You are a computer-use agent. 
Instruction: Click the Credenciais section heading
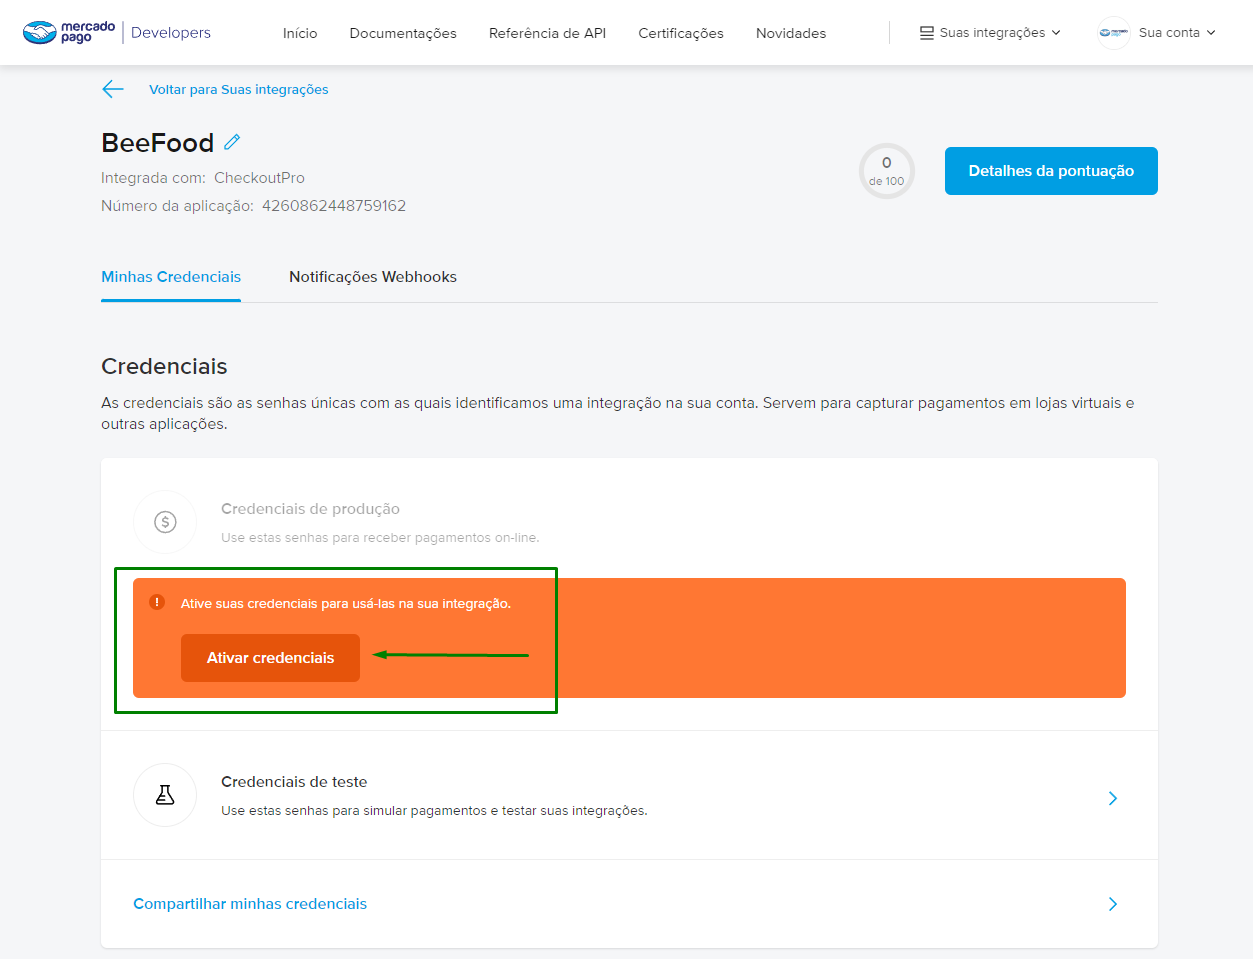[x=164, y=366]
